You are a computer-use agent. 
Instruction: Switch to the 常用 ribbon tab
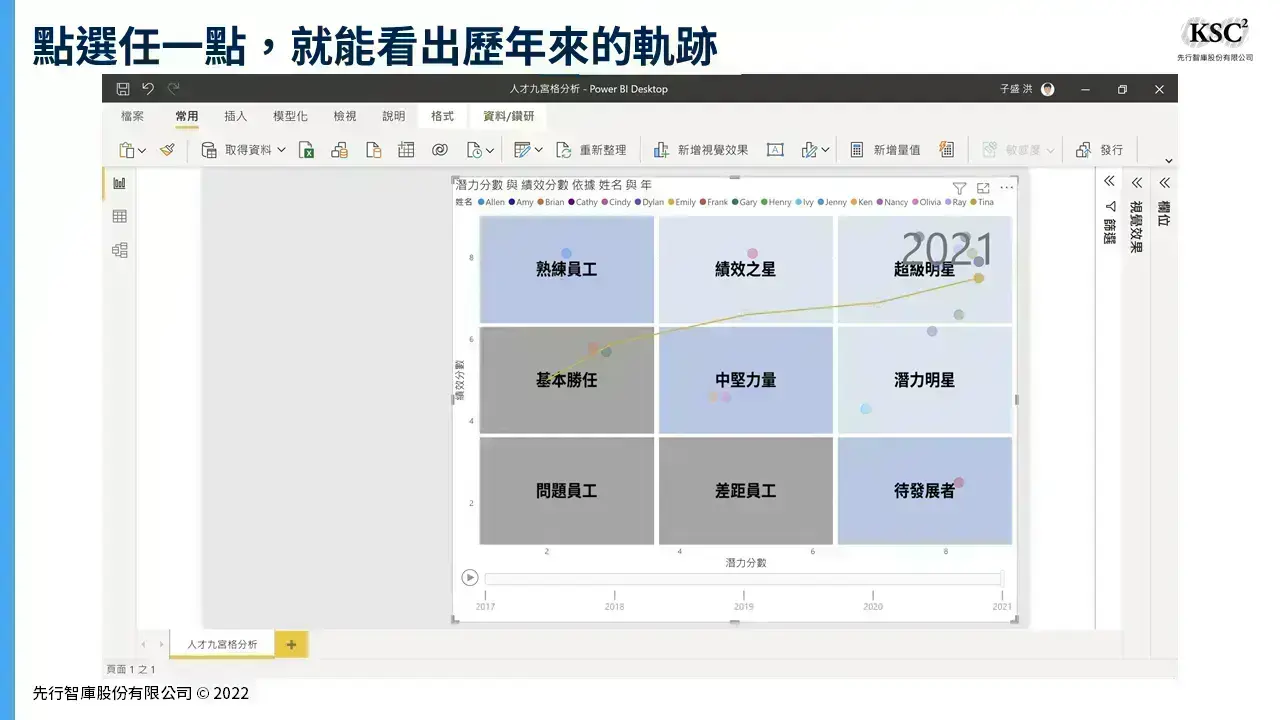(x=187, y=116)
